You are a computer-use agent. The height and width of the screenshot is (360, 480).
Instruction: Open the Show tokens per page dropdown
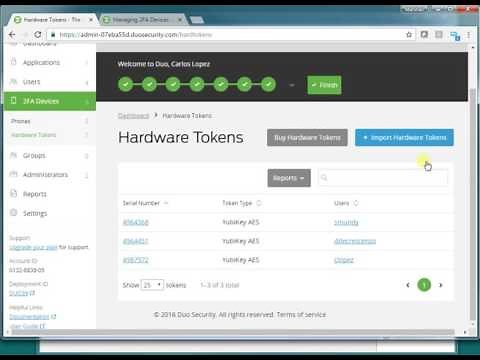tap(152, 285)
